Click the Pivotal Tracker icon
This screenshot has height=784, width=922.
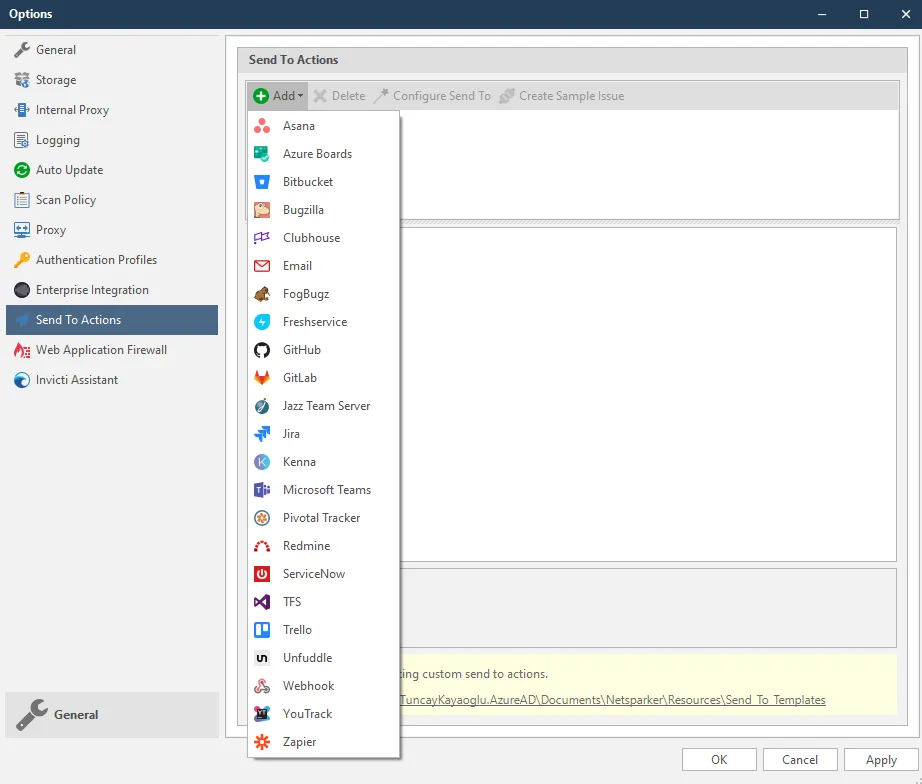pyautogui.click(x=262, y=518)
